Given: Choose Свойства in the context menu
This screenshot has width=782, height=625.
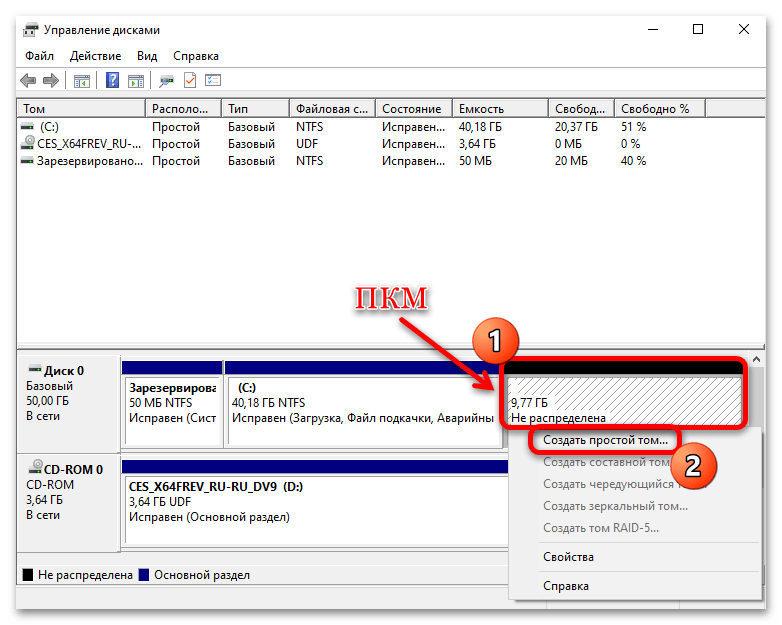Looking at the screenshot, I should tap(568, 557).
